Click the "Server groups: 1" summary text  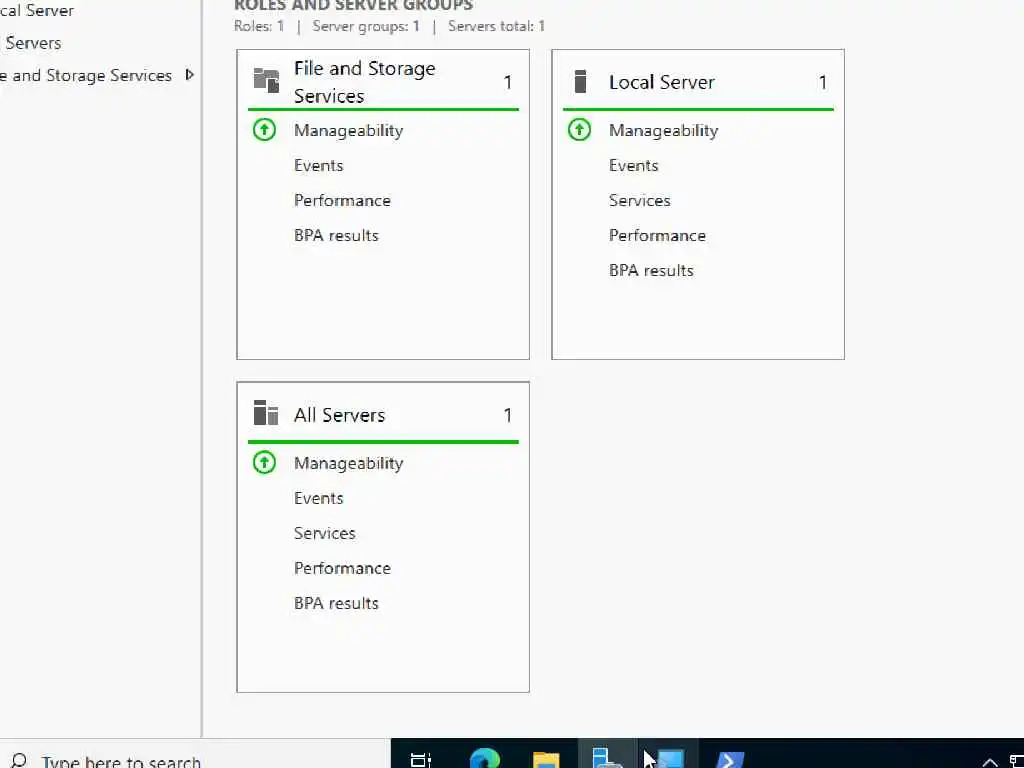(x=366, y=27)
